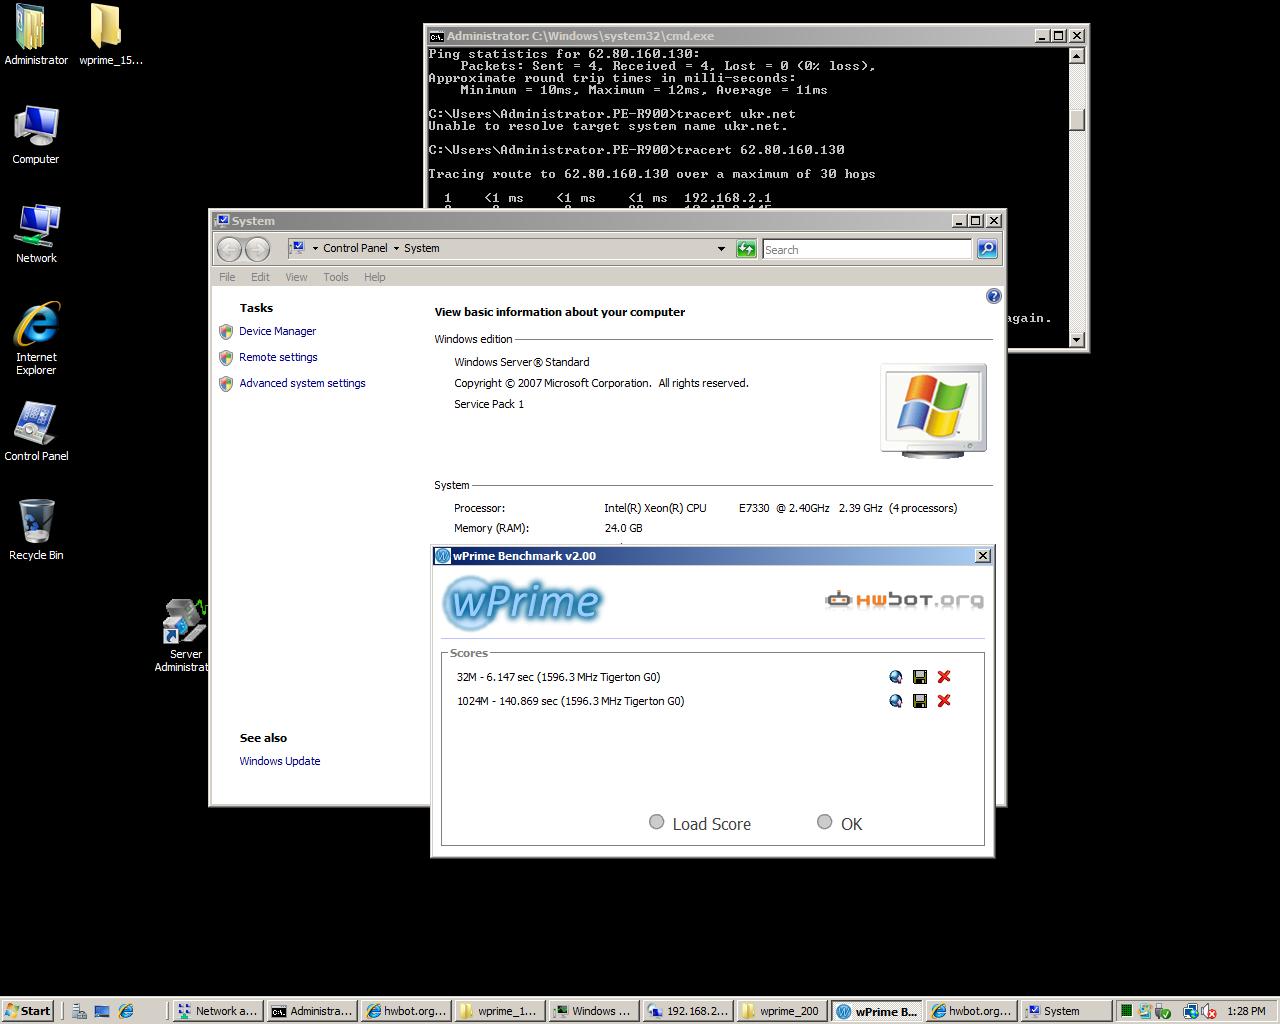Open the Edit menu in System window
The width and height of the screenshot is (1280, 1024).
[x=260, y=277]
